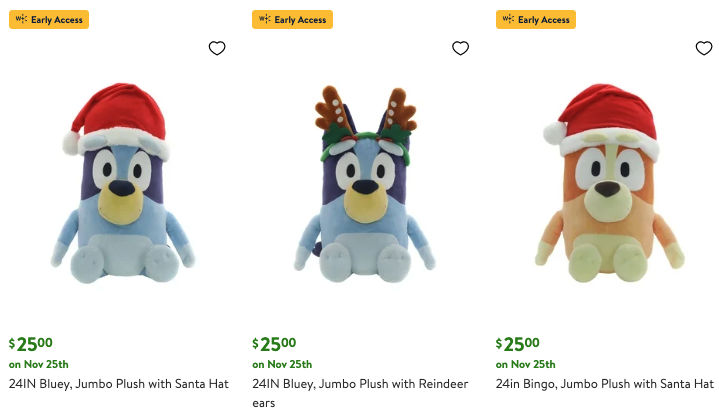Open '24in Bingo, Jumbo Plush with Santa Hat' link

pos(605,383)
